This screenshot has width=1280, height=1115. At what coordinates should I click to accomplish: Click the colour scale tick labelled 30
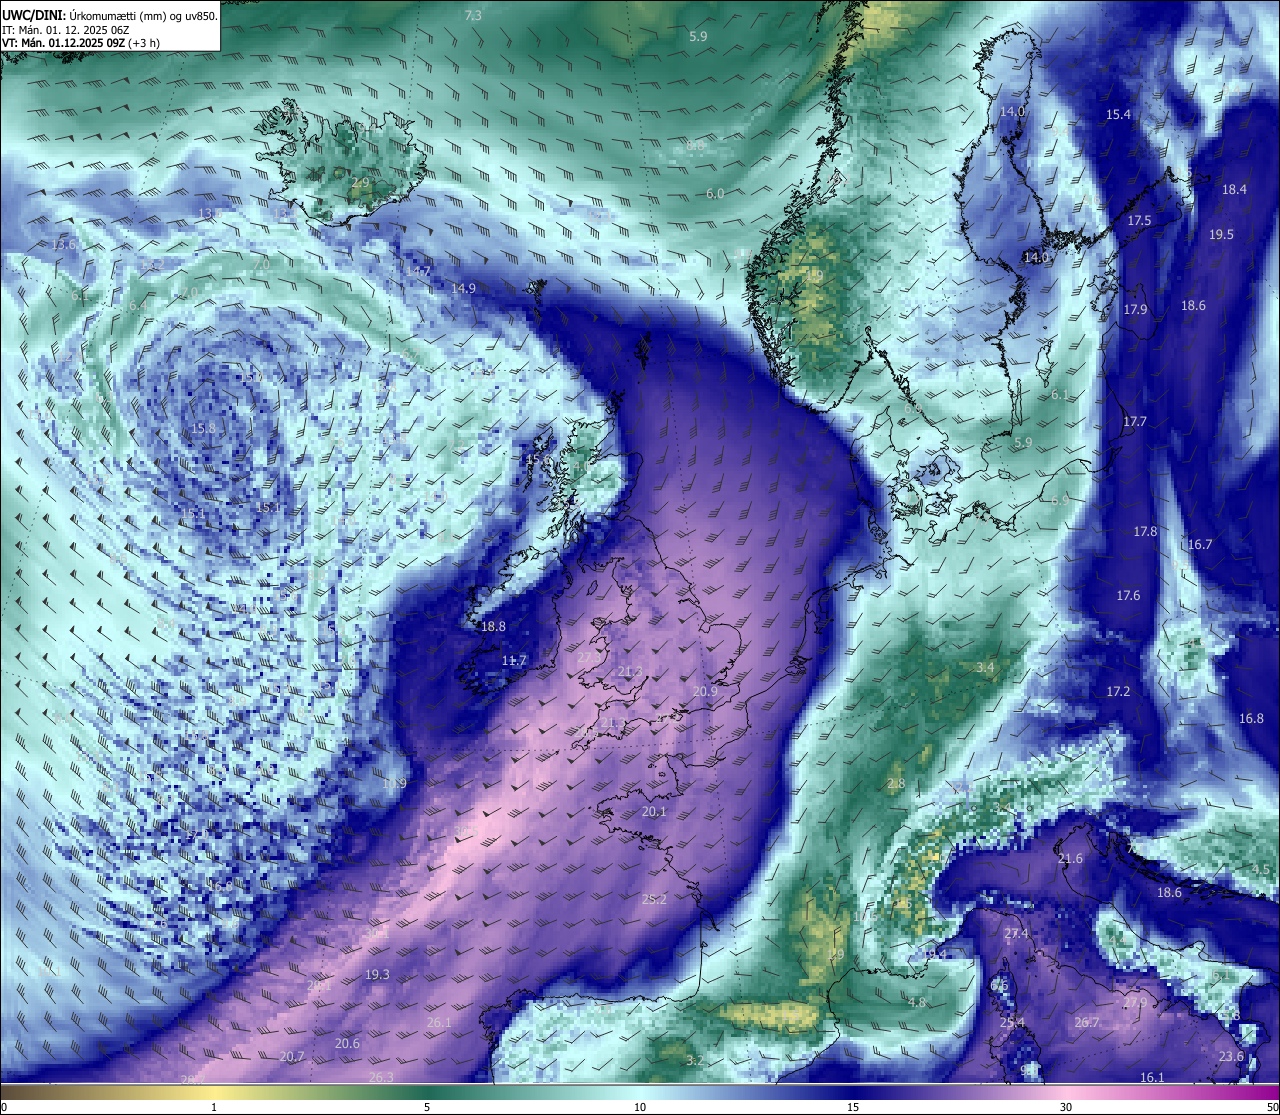coord(1066,1107)
